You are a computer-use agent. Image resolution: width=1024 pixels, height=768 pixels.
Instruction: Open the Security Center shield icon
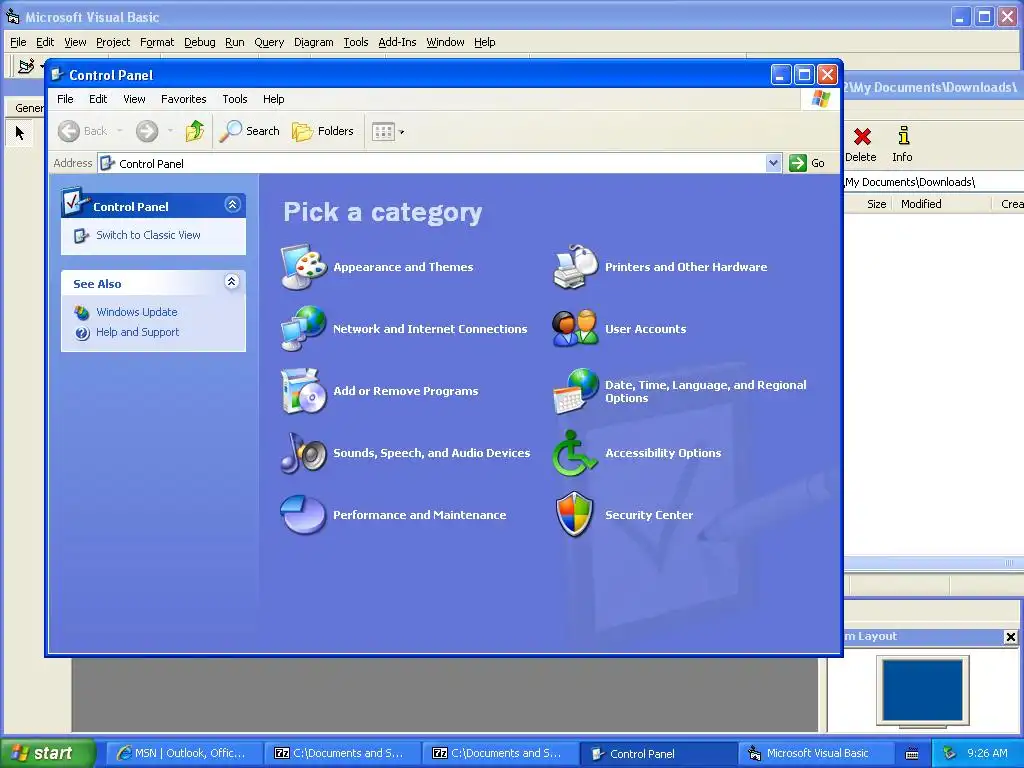575,515
